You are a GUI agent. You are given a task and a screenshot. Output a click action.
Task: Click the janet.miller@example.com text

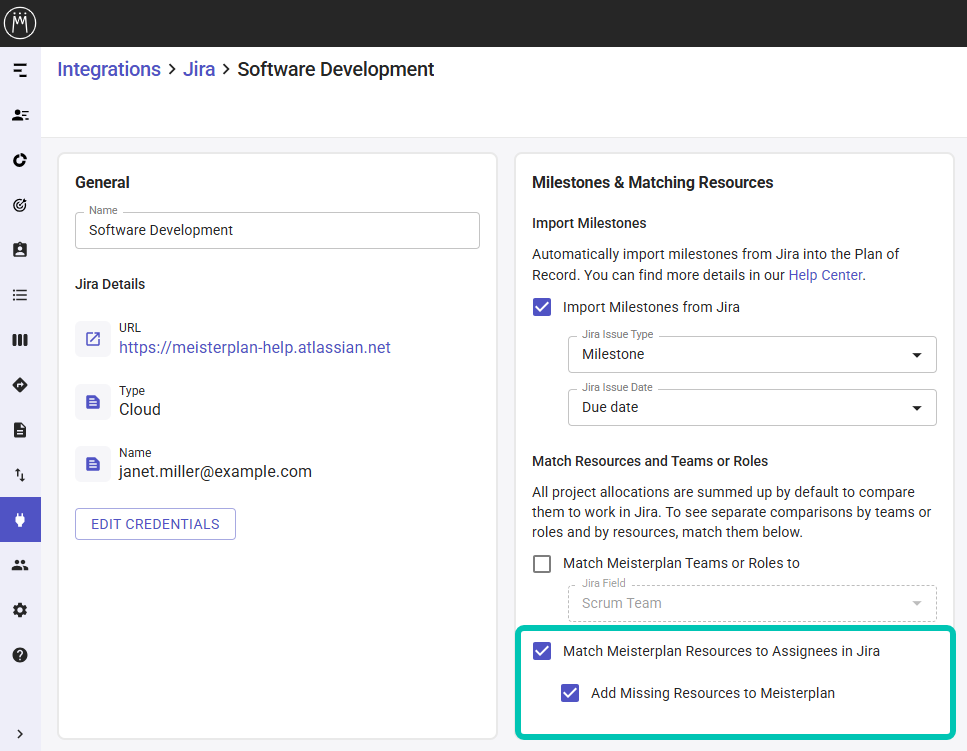[215, 472]
